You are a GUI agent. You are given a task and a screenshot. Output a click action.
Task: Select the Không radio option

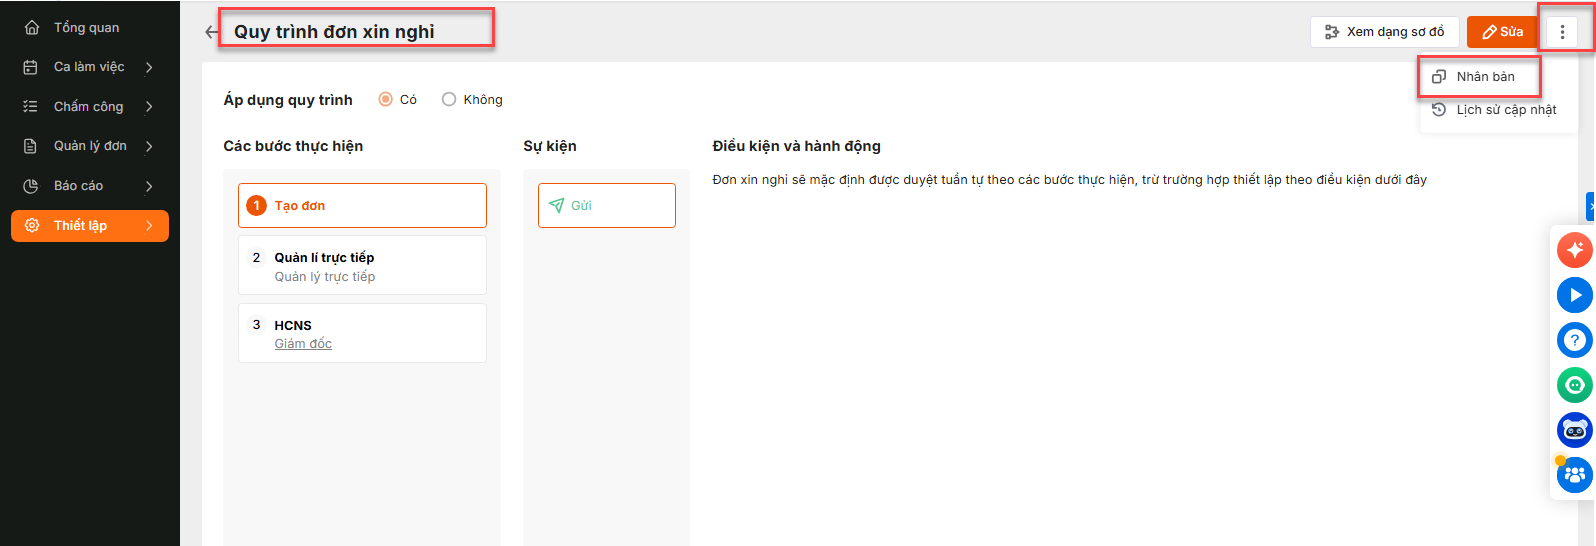(x=449, y=99)
